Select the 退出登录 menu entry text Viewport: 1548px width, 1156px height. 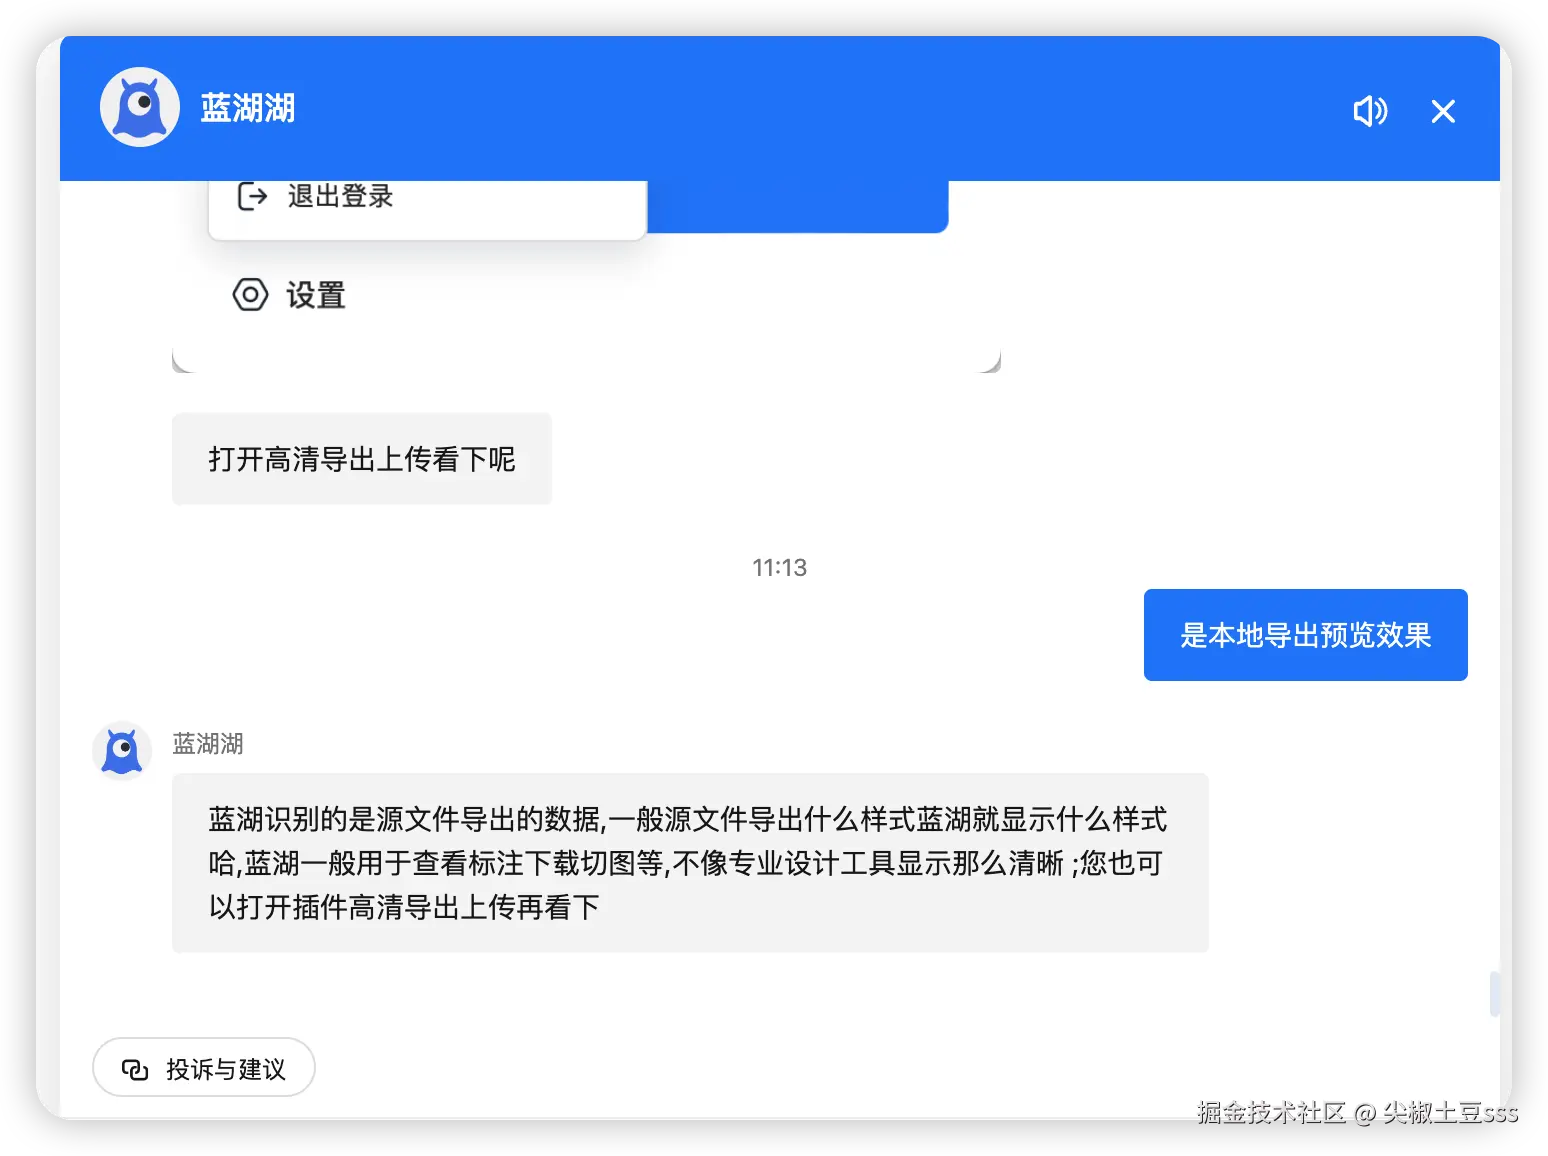[340, 196]
